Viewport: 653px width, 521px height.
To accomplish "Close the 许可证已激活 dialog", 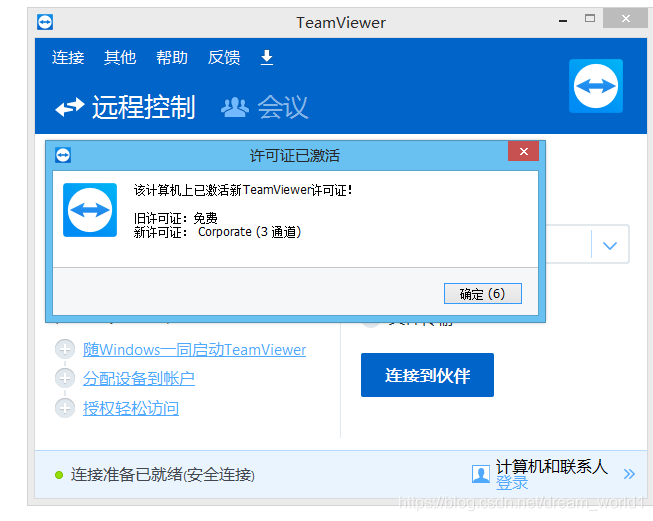I will pos(523,151).
